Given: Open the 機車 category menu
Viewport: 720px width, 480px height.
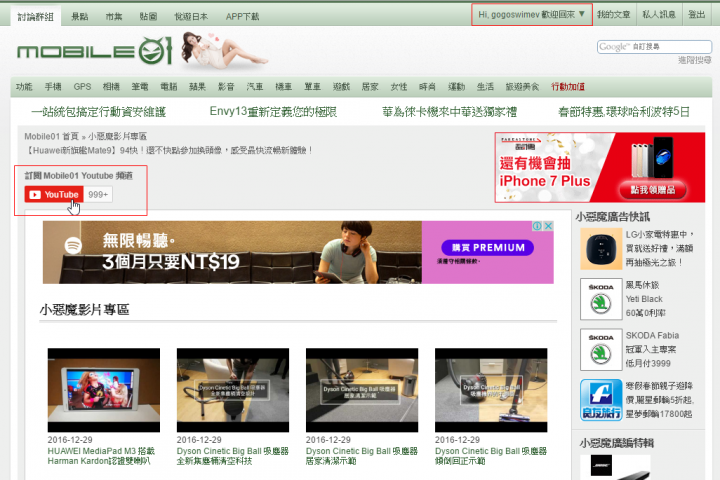Looking at the screenshot, I should coord(283,87).
